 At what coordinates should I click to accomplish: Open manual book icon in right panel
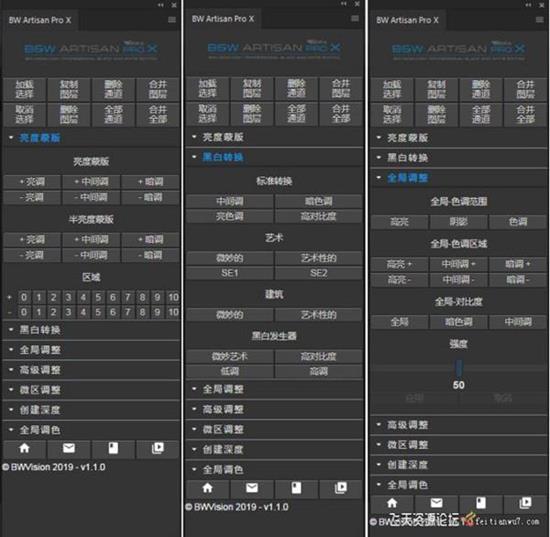click(x=481, y=503)
